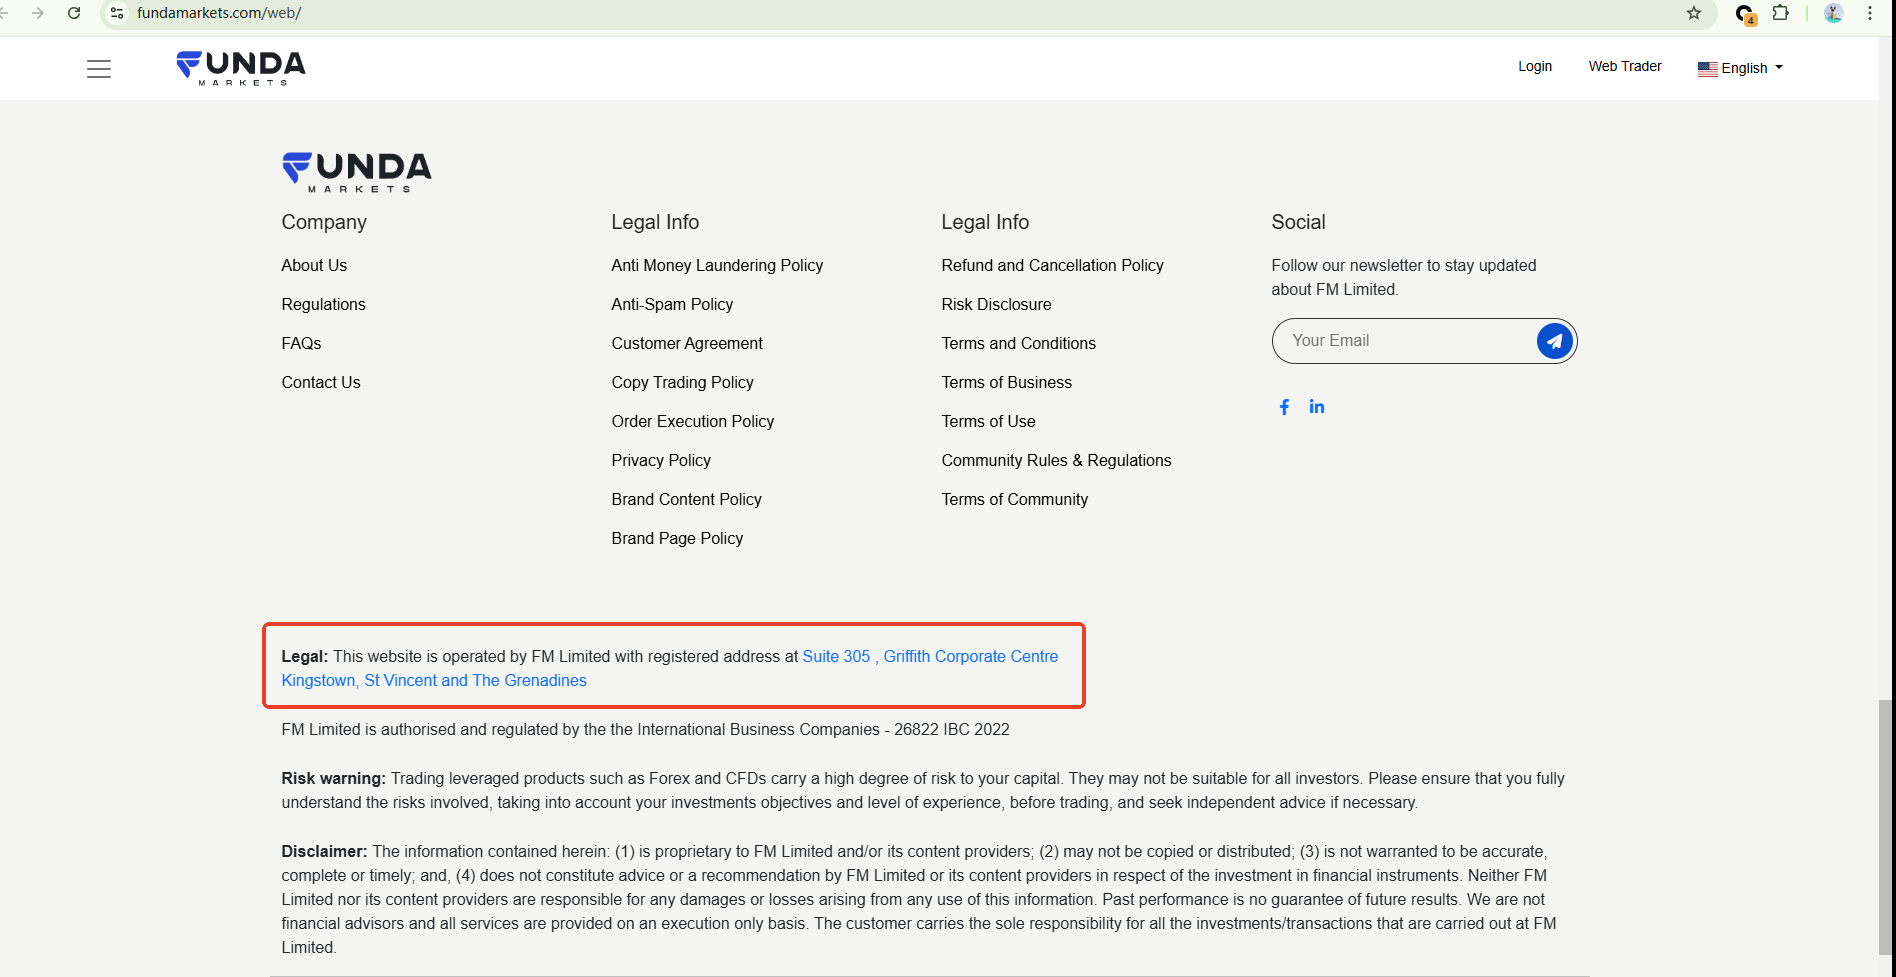Click the Funda Markets footer logo

(357, 172)
